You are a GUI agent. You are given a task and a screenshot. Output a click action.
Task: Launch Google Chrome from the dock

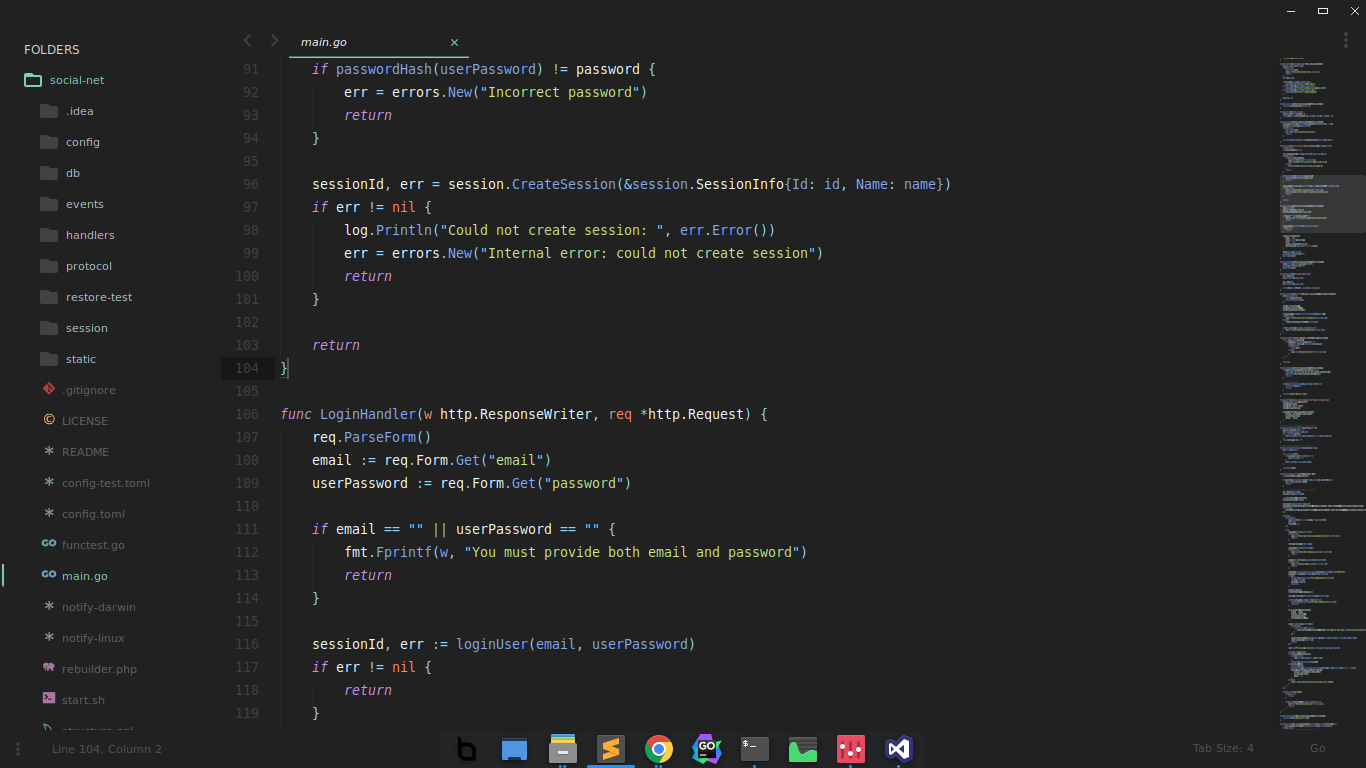click(x=658, y=749)
